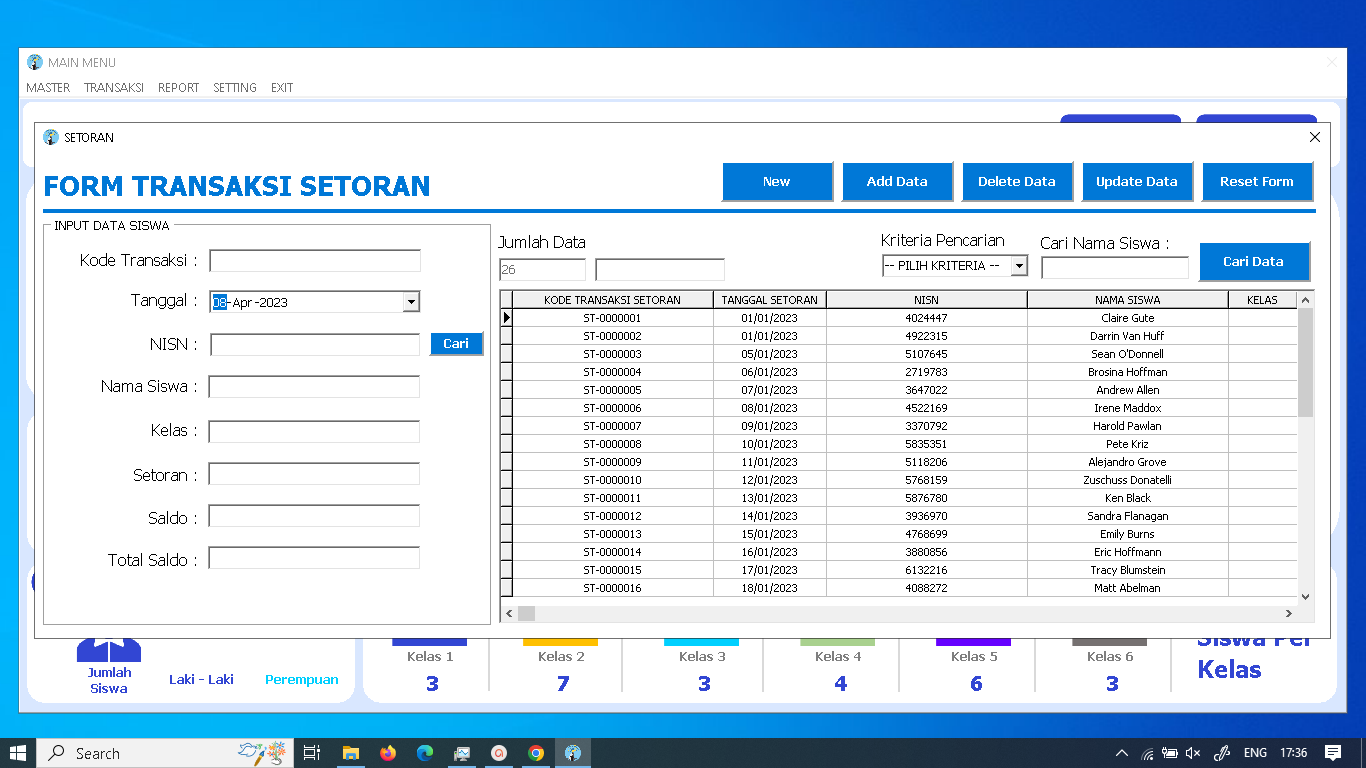Open the Task View icon on the taskbar
This screenshot has height=768, width=1366.
(312, 753)
